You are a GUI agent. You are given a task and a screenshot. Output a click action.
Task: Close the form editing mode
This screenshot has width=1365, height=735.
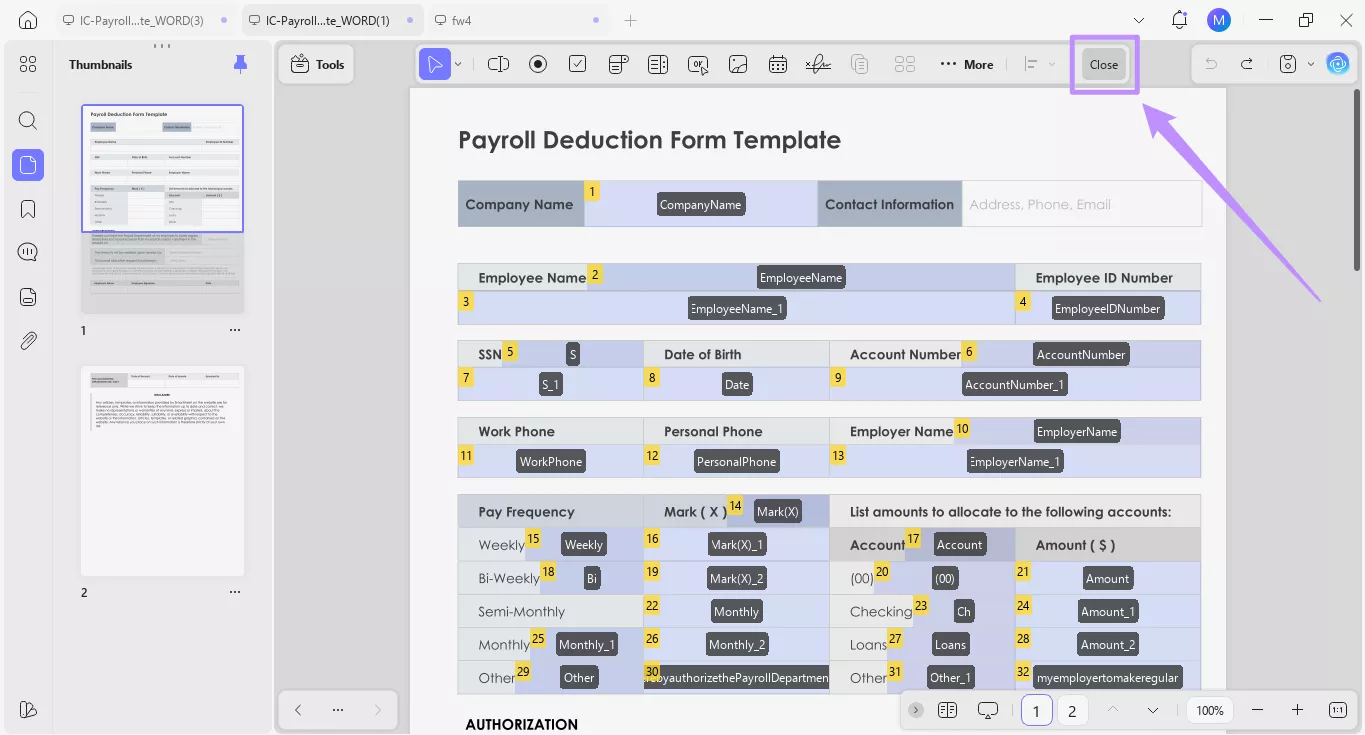pos(1104,64)
